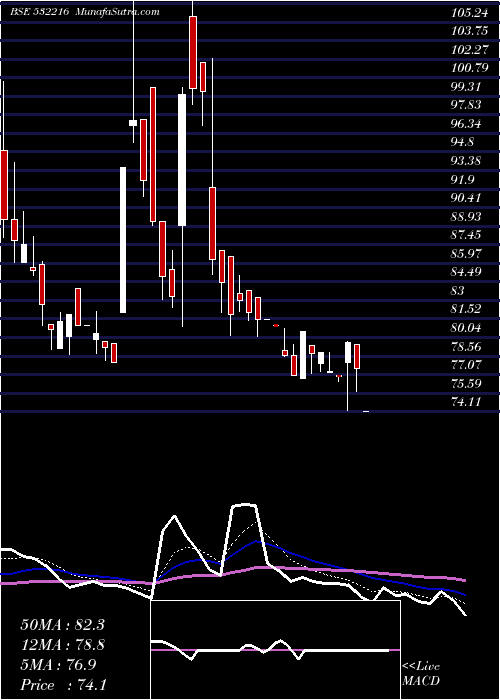Click the <<Live MACD label
This screenshot has height=700, width=500.
pyautogui.click(x=421, y=674)
